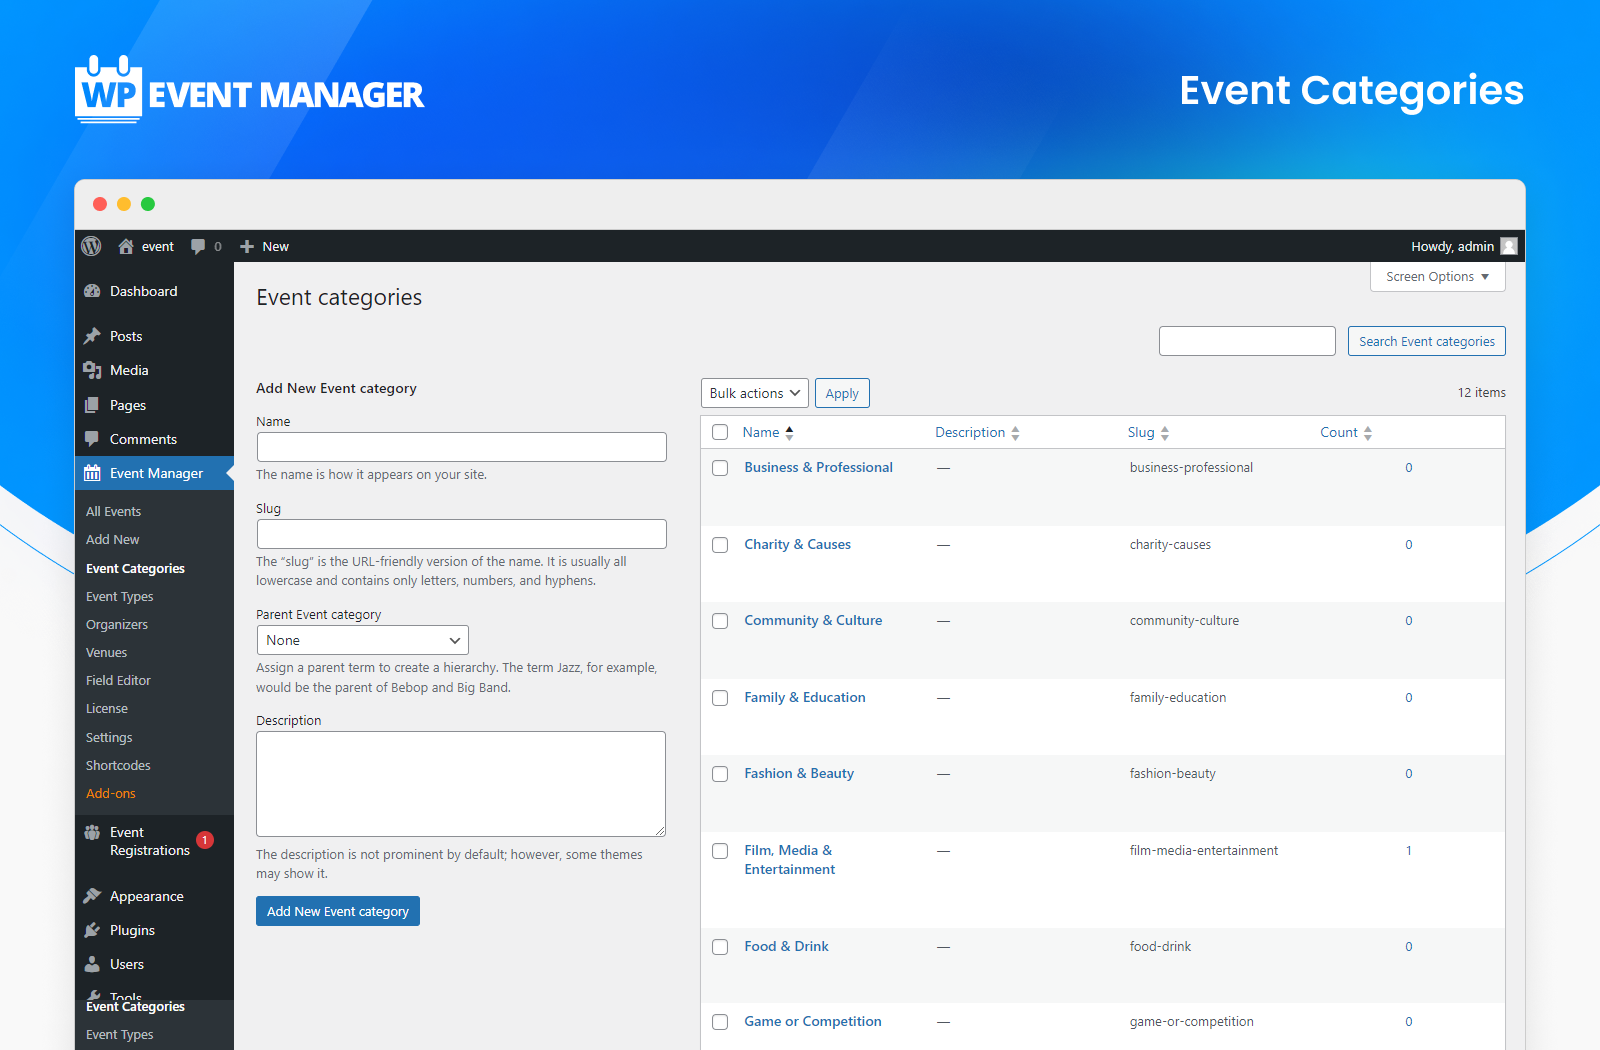Focus the Description textarea
Viewport: 1600px width, 1050px height.
461,784
